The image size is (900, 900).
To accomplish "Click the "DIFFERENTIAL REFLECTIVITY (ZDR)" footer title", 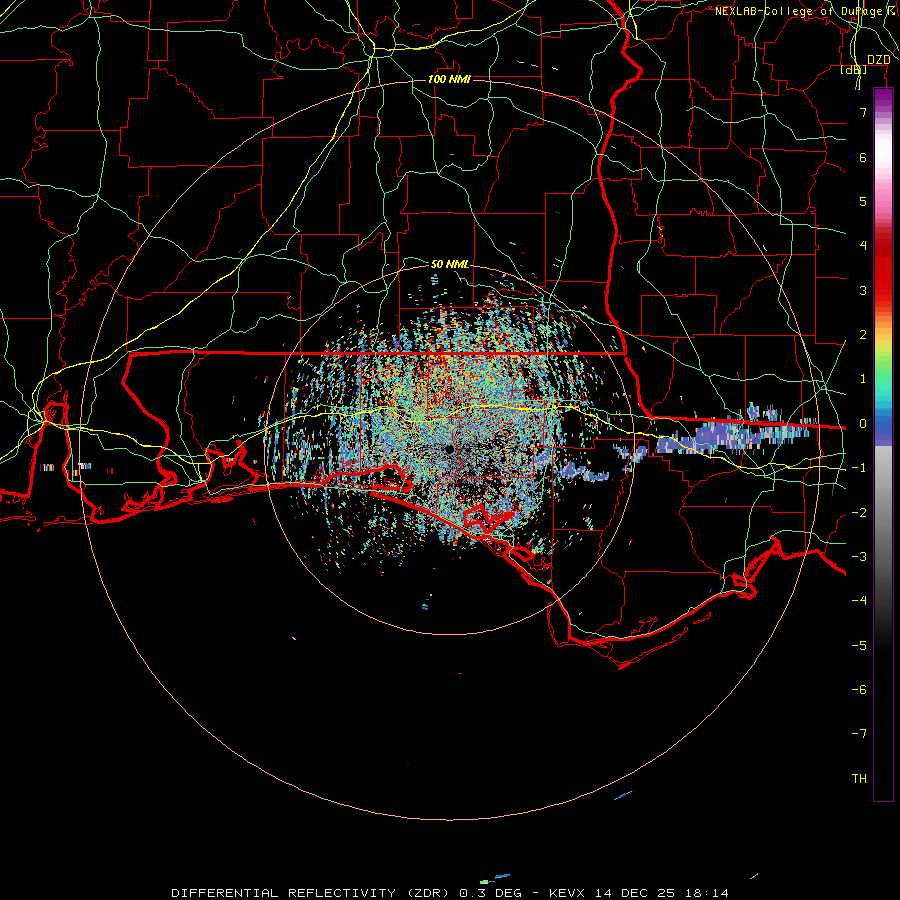I will pos(312,893).
